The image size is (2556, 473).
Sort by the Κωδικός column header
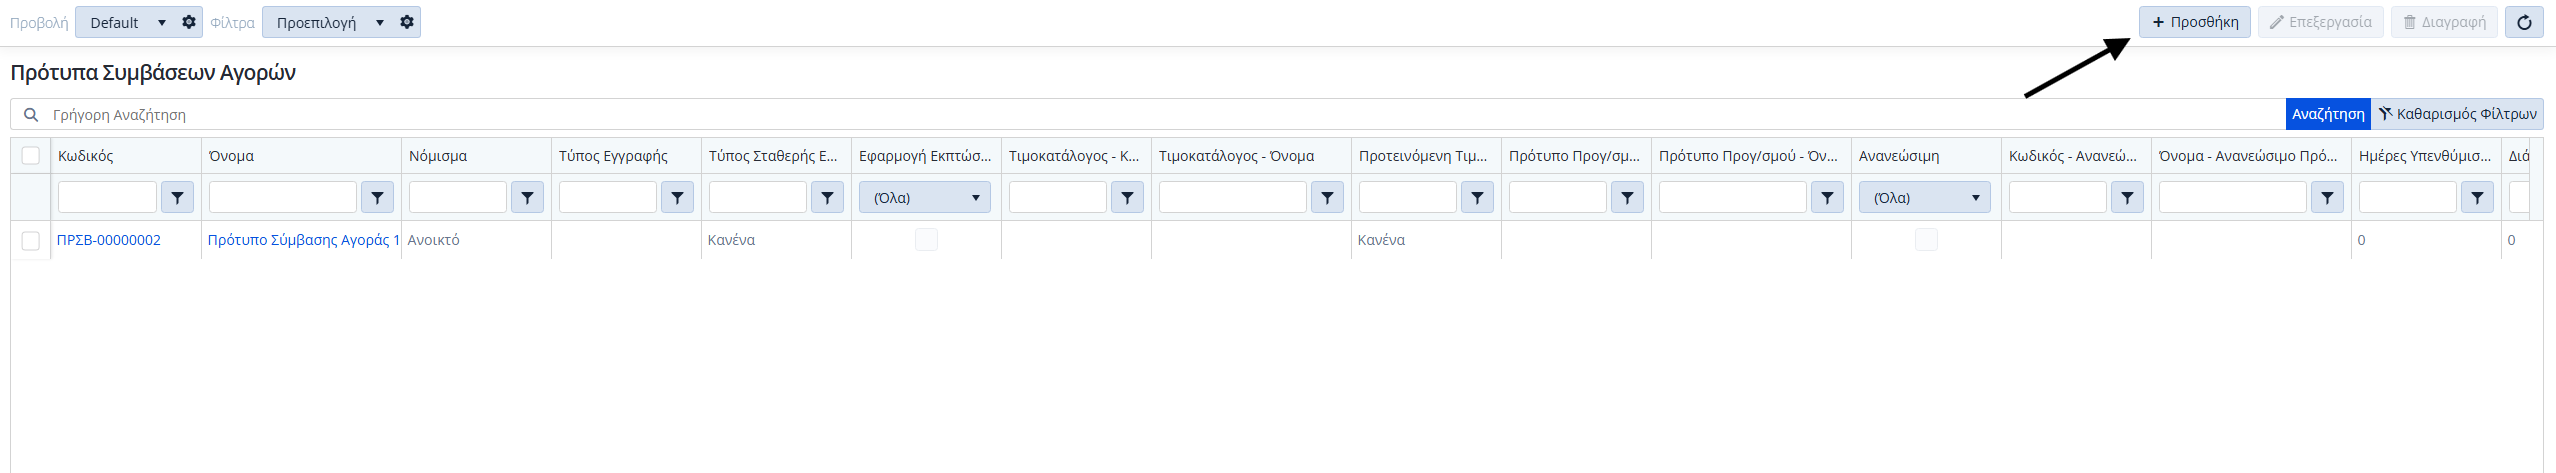click(86, 156)
